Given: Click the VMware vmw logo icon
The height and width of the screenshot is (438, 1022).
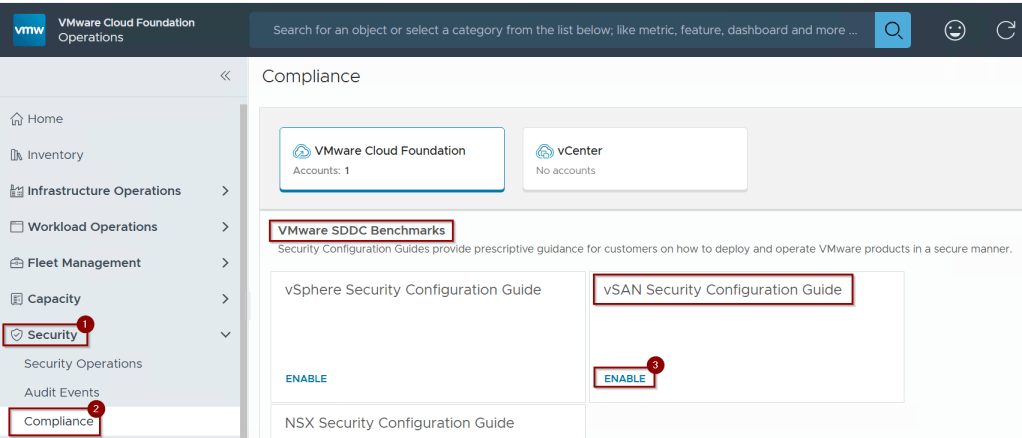Looking at the screenshot, I should (29, 30).
